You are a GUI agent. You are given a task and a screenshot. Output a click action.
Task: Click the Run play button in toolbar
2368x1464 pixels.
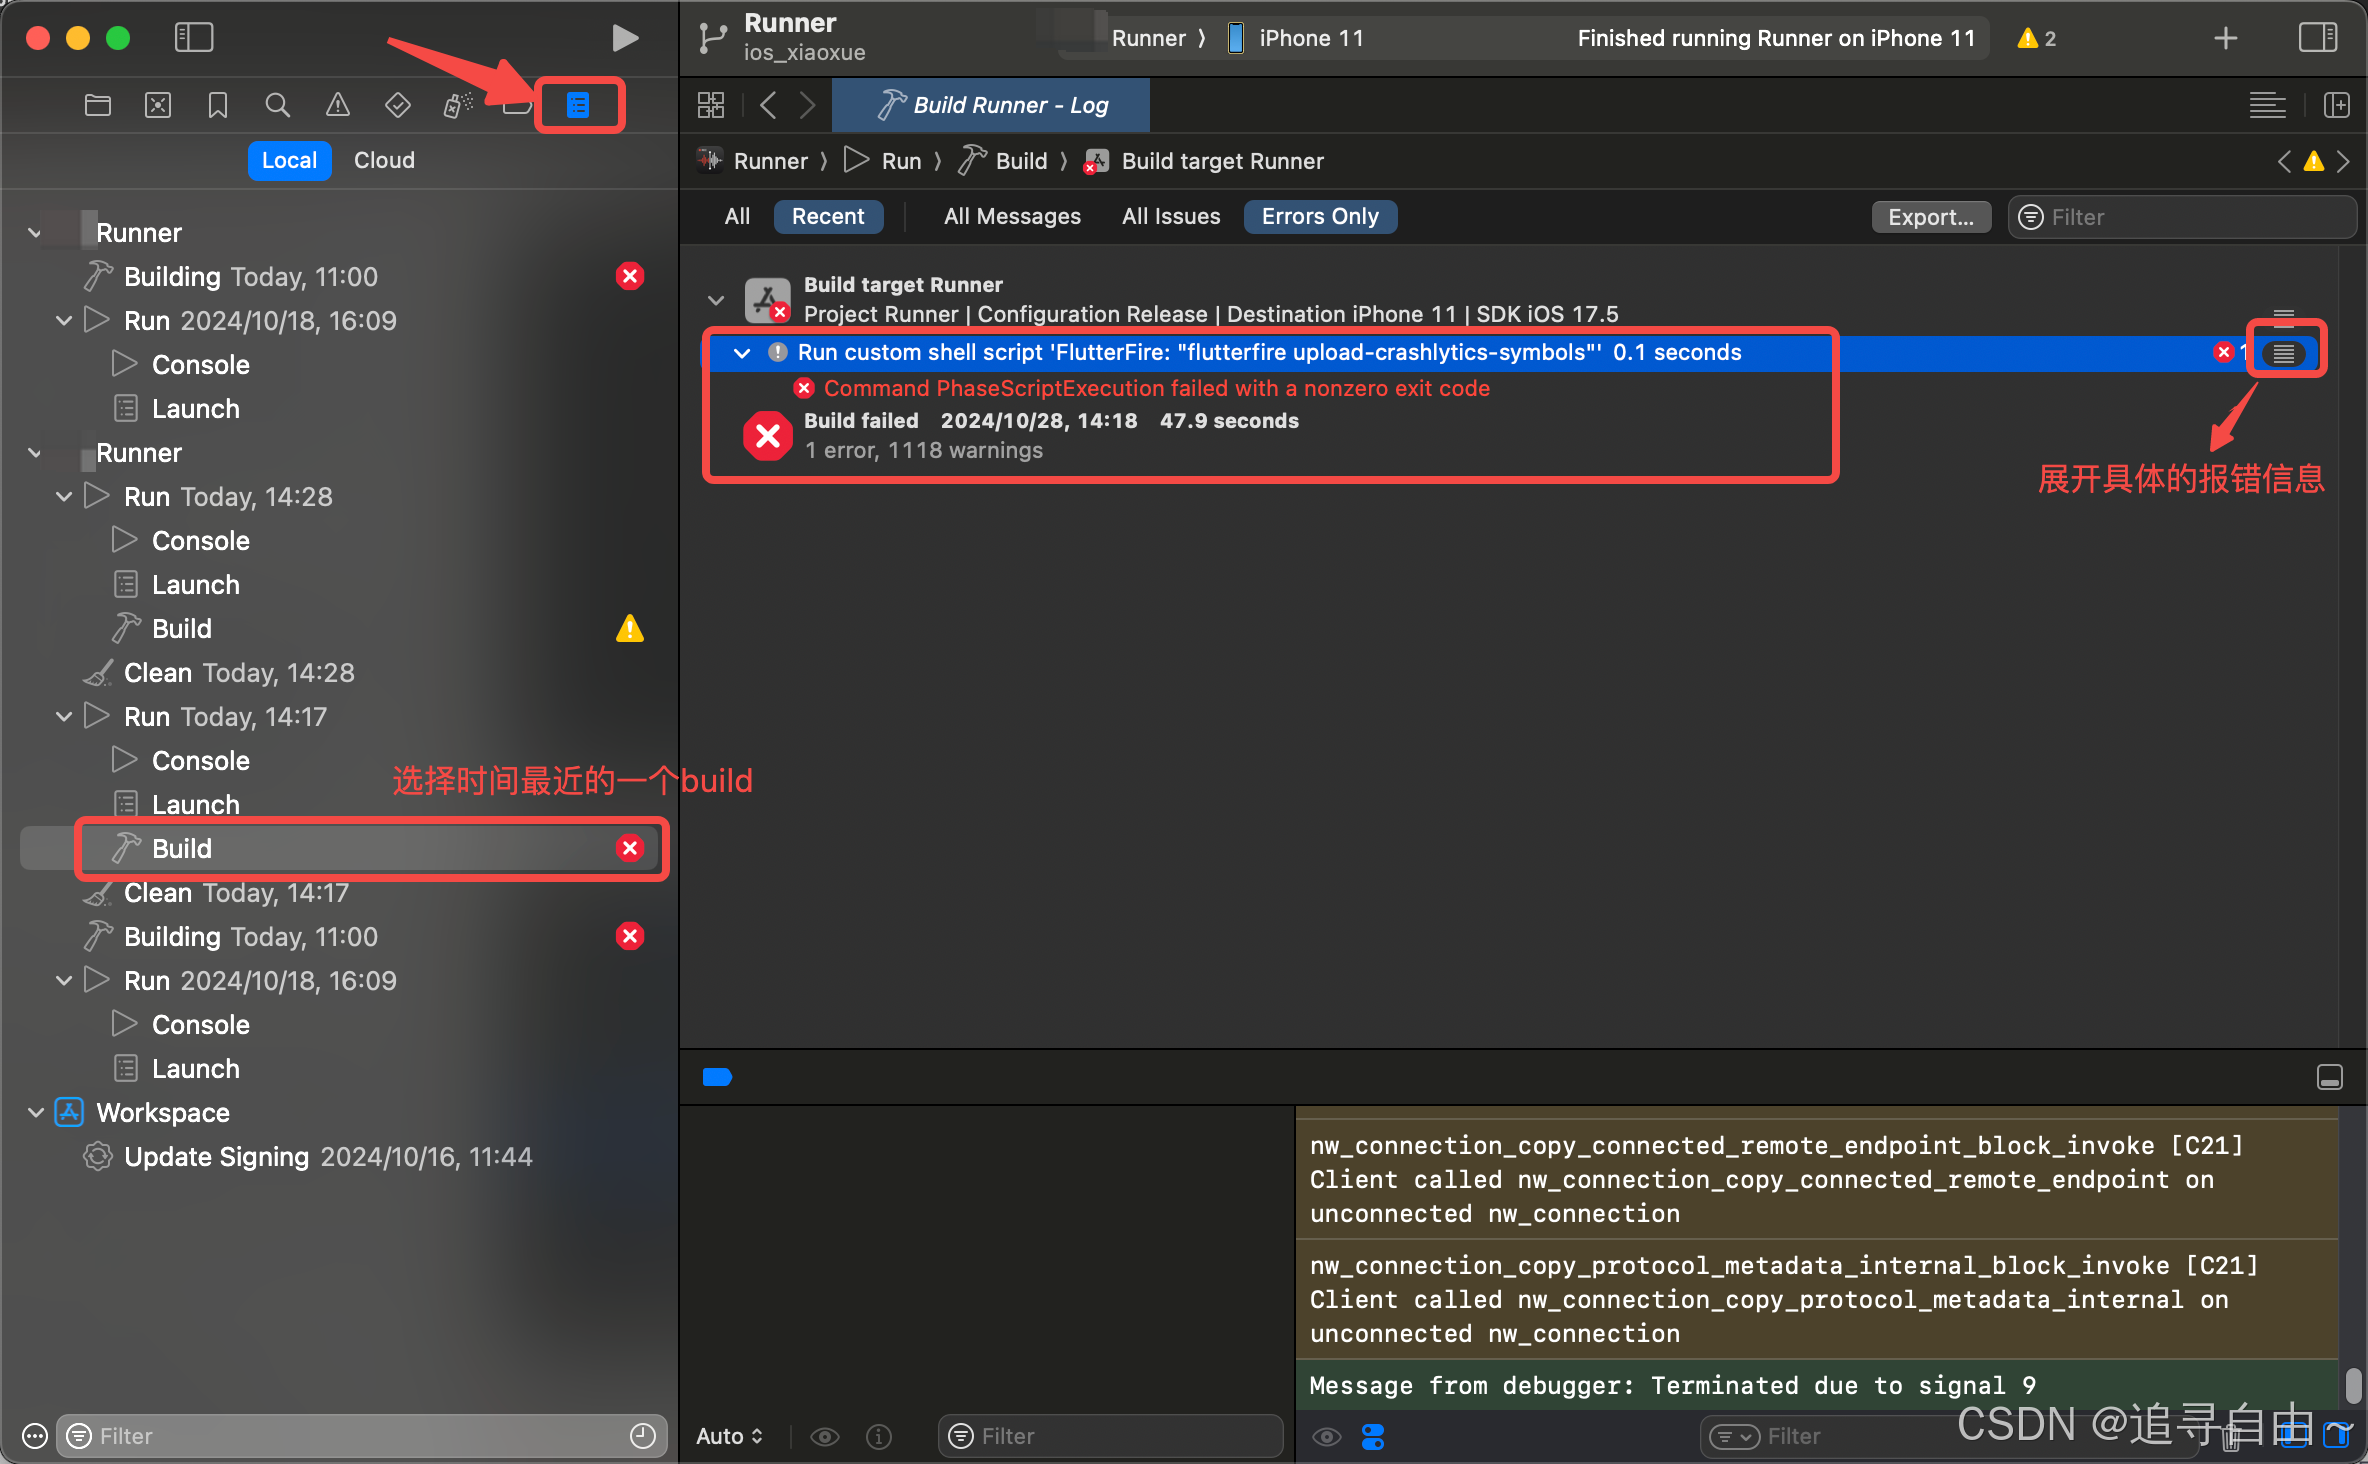point(625,38)
